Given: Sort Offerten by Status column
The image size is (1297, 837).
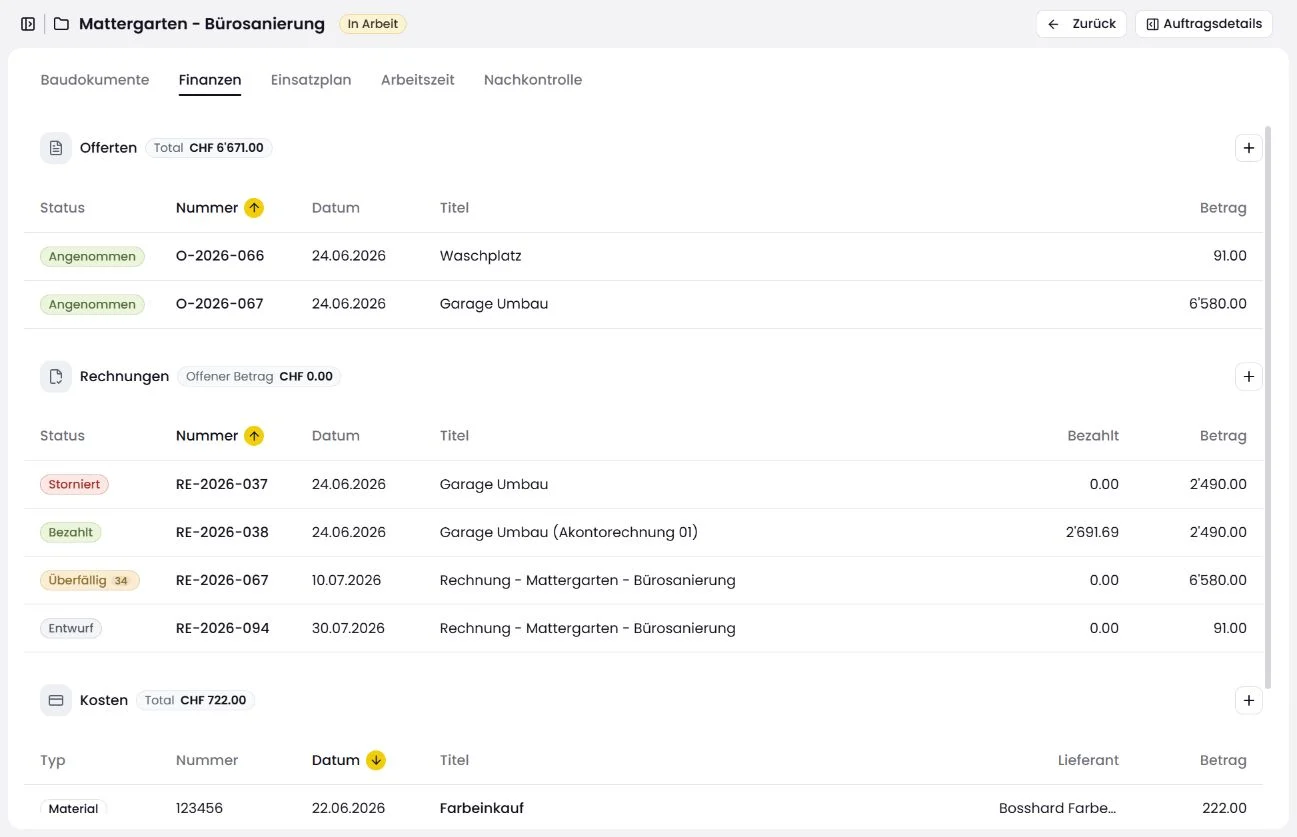Looking at the screenshot, I should point(62,208).
